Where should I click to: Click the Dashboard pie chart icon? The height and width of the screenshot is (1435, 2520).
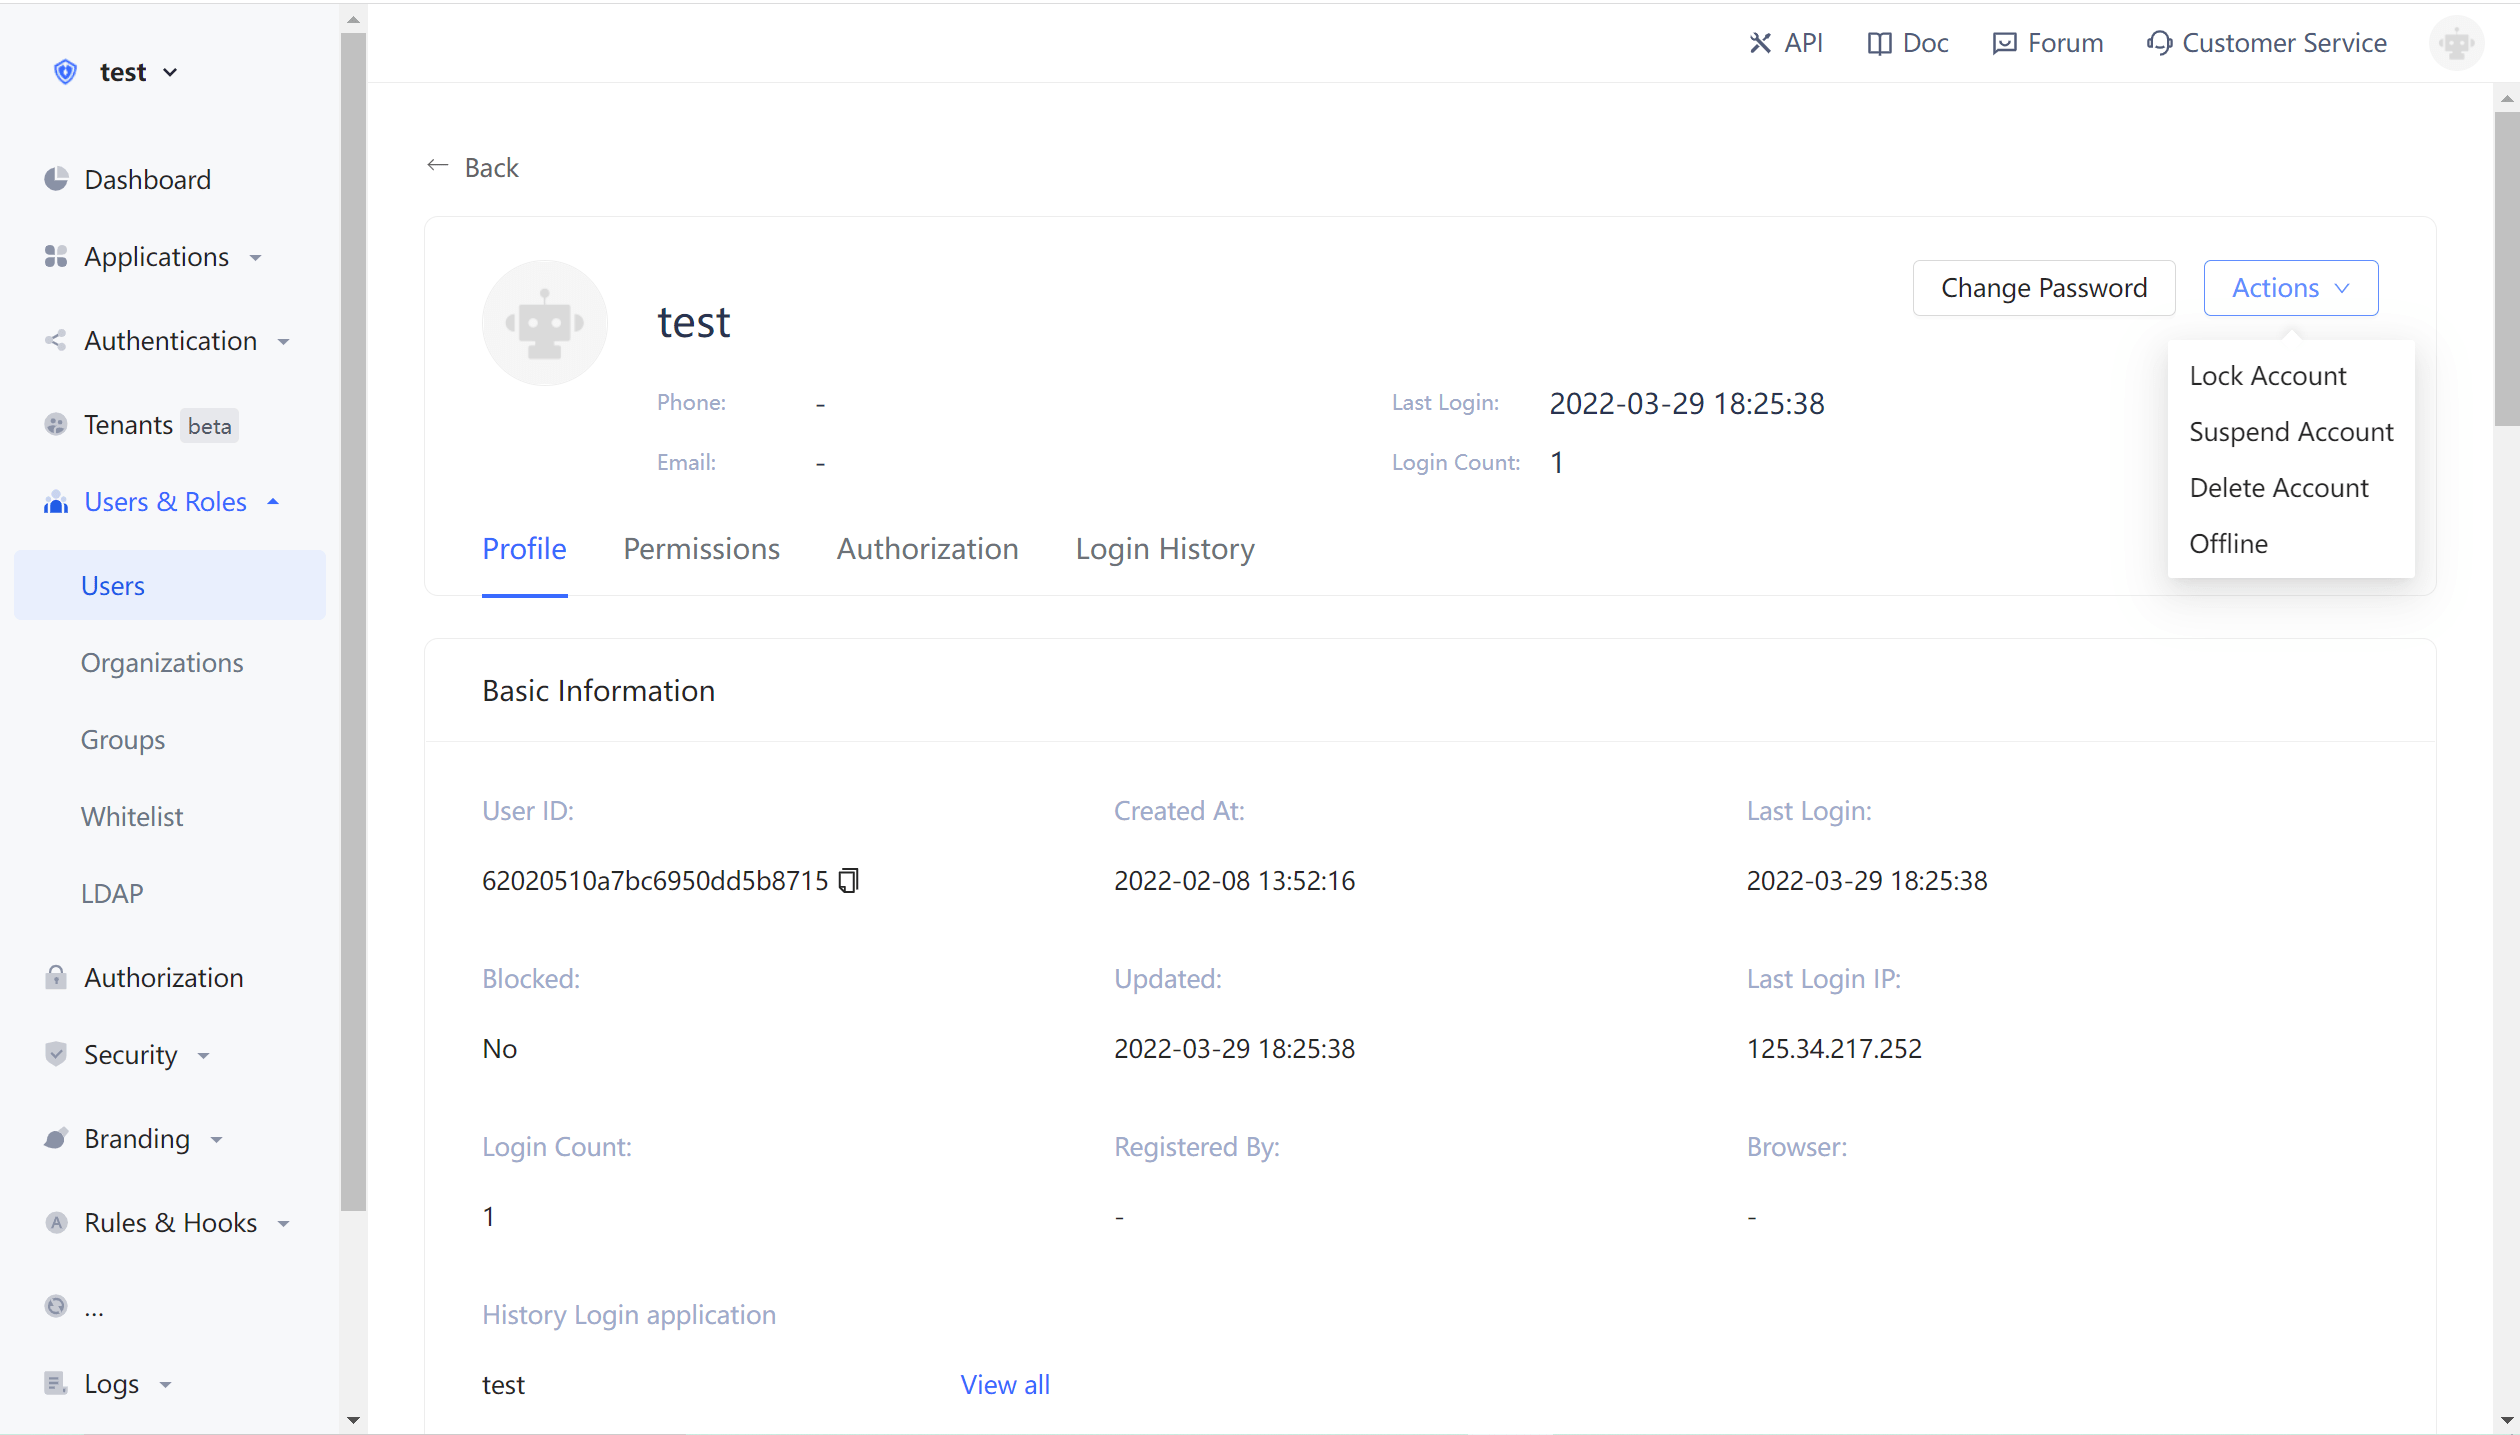pos(56,179)
